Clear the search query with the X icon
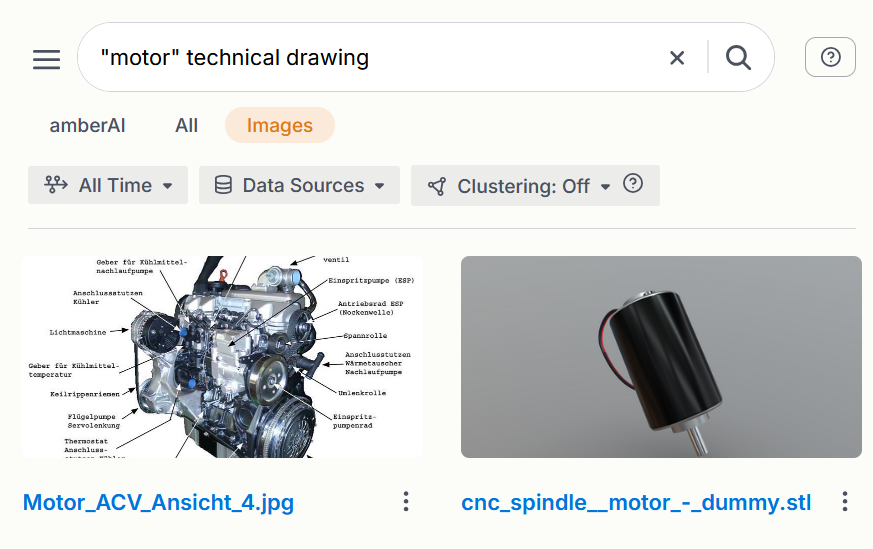 click(x=677, y=58)
